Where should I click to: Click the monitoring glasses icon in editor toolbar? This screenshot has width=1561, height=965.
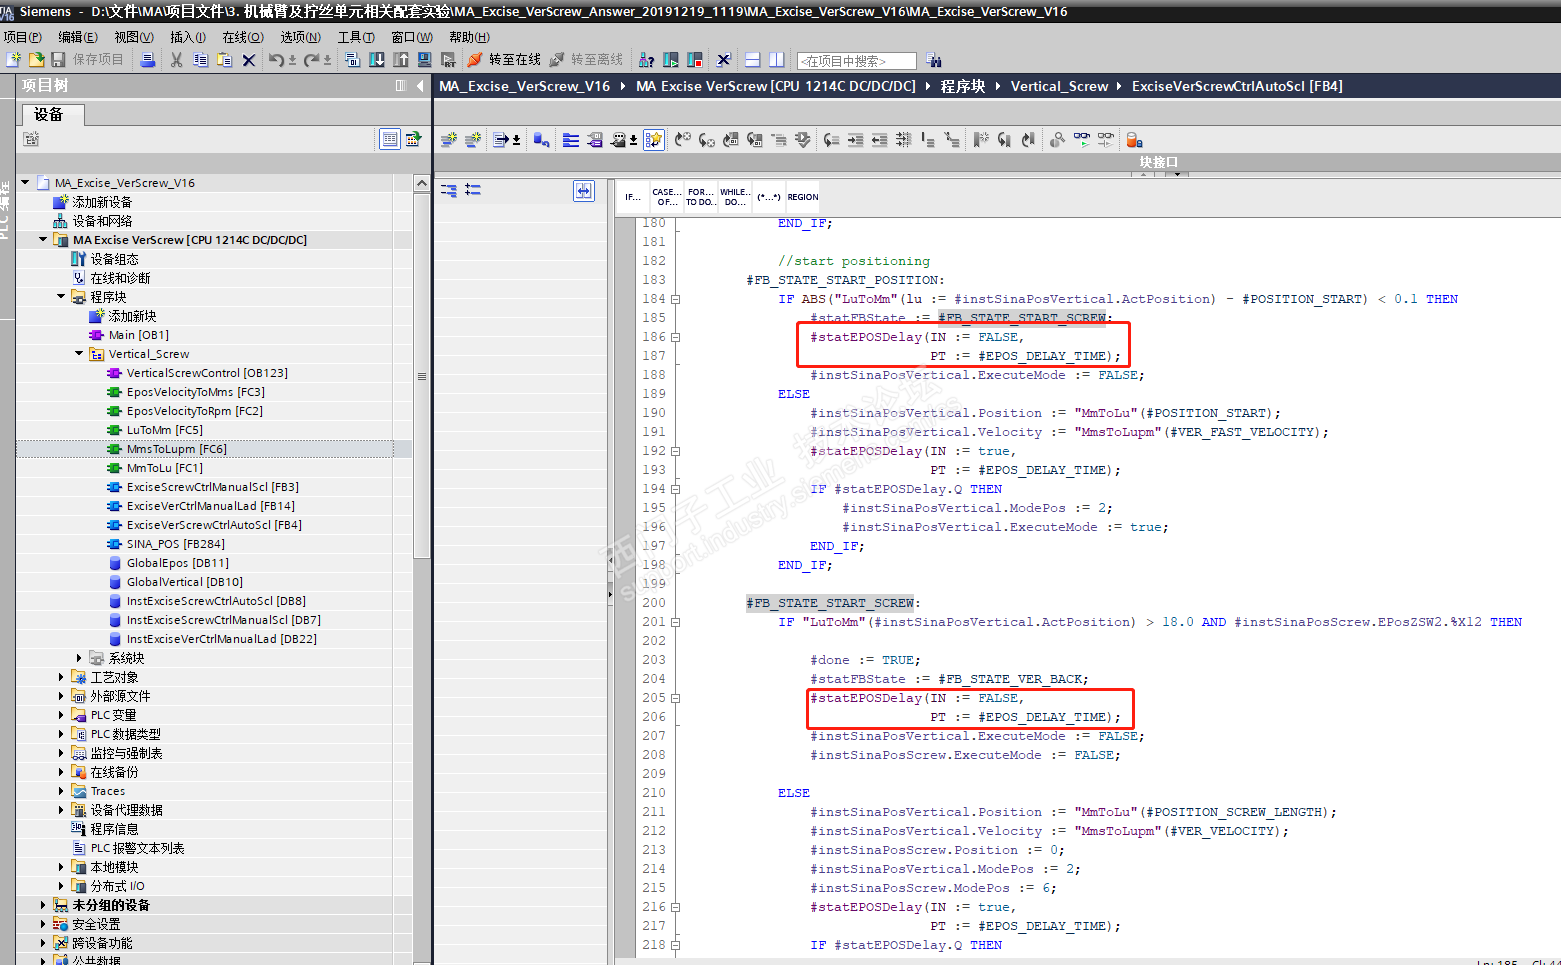(x=1082, y=140)
